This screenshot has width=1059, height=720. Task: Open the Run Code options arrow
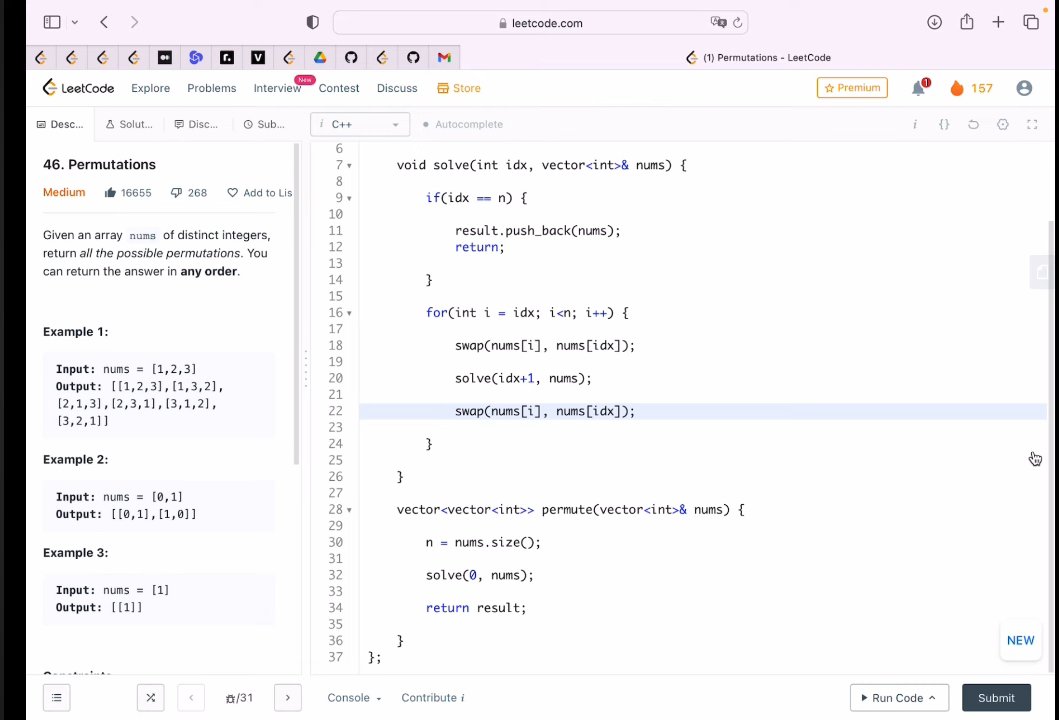pyautogui.click(x=933, y=698)
